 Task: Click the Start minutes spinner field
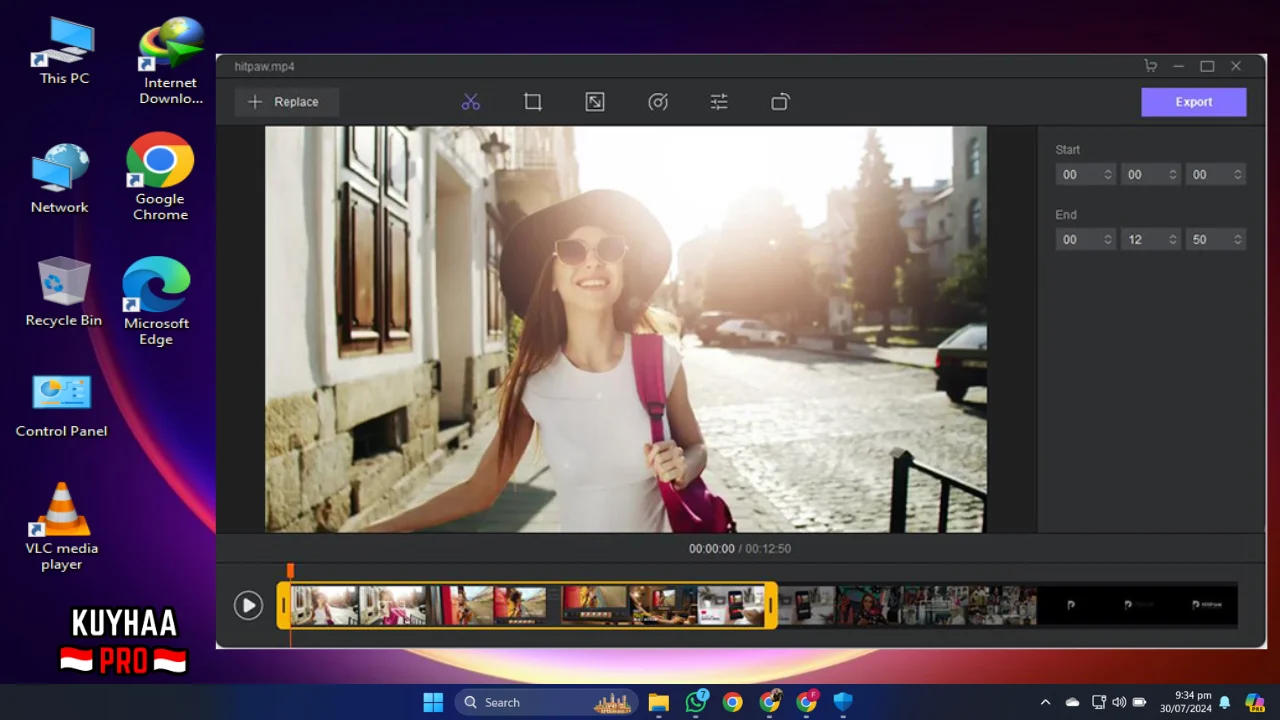(x=1150, y=175)
